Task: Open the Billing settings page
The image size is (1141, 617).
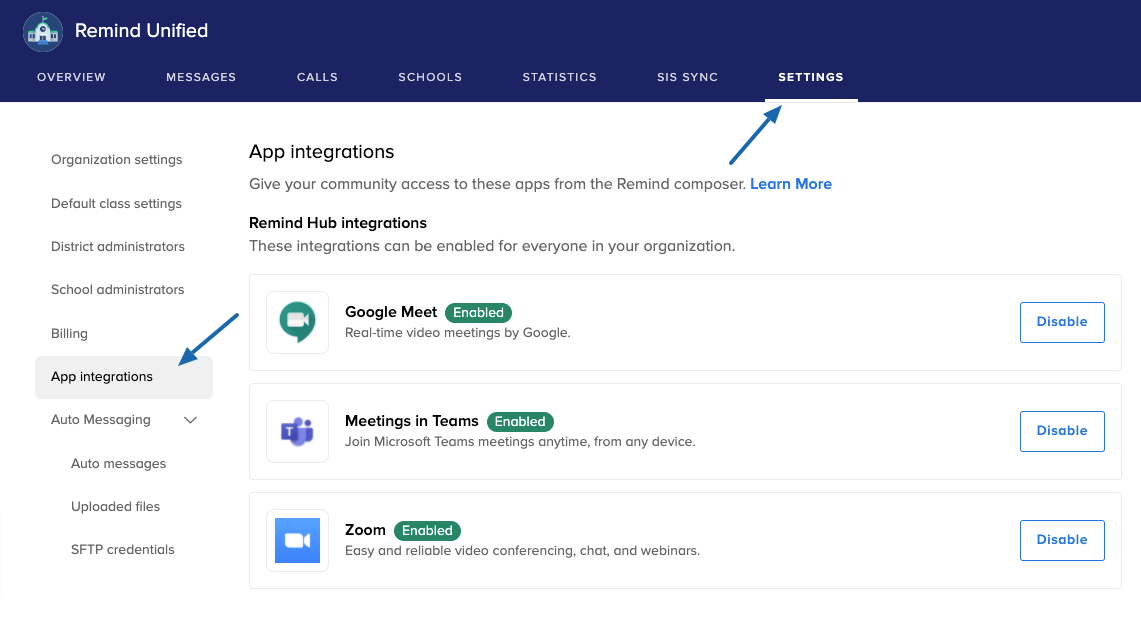Action: pyautogui.click(x=69, y=334)
